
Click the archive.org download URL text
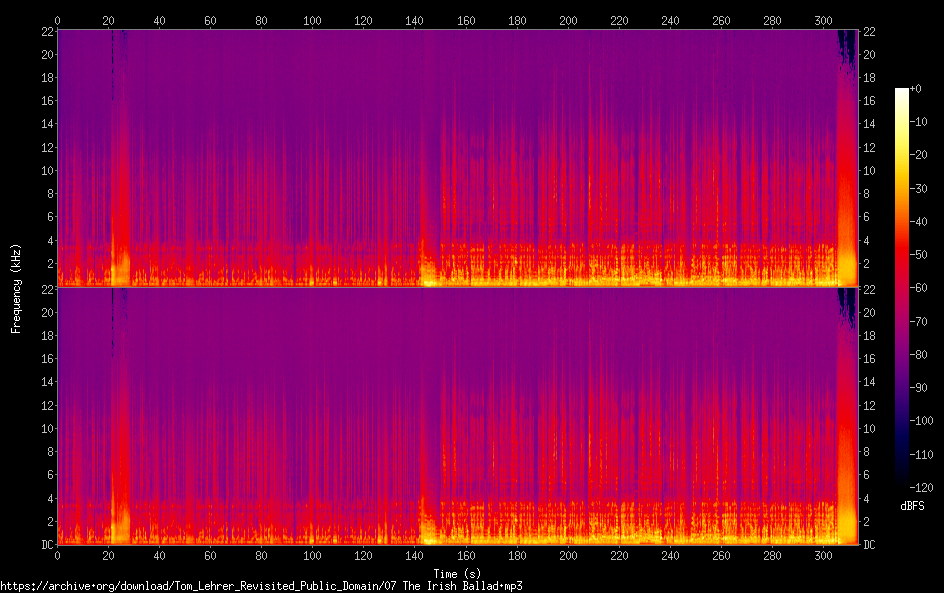pyautogui.click(x=261, y=586)
